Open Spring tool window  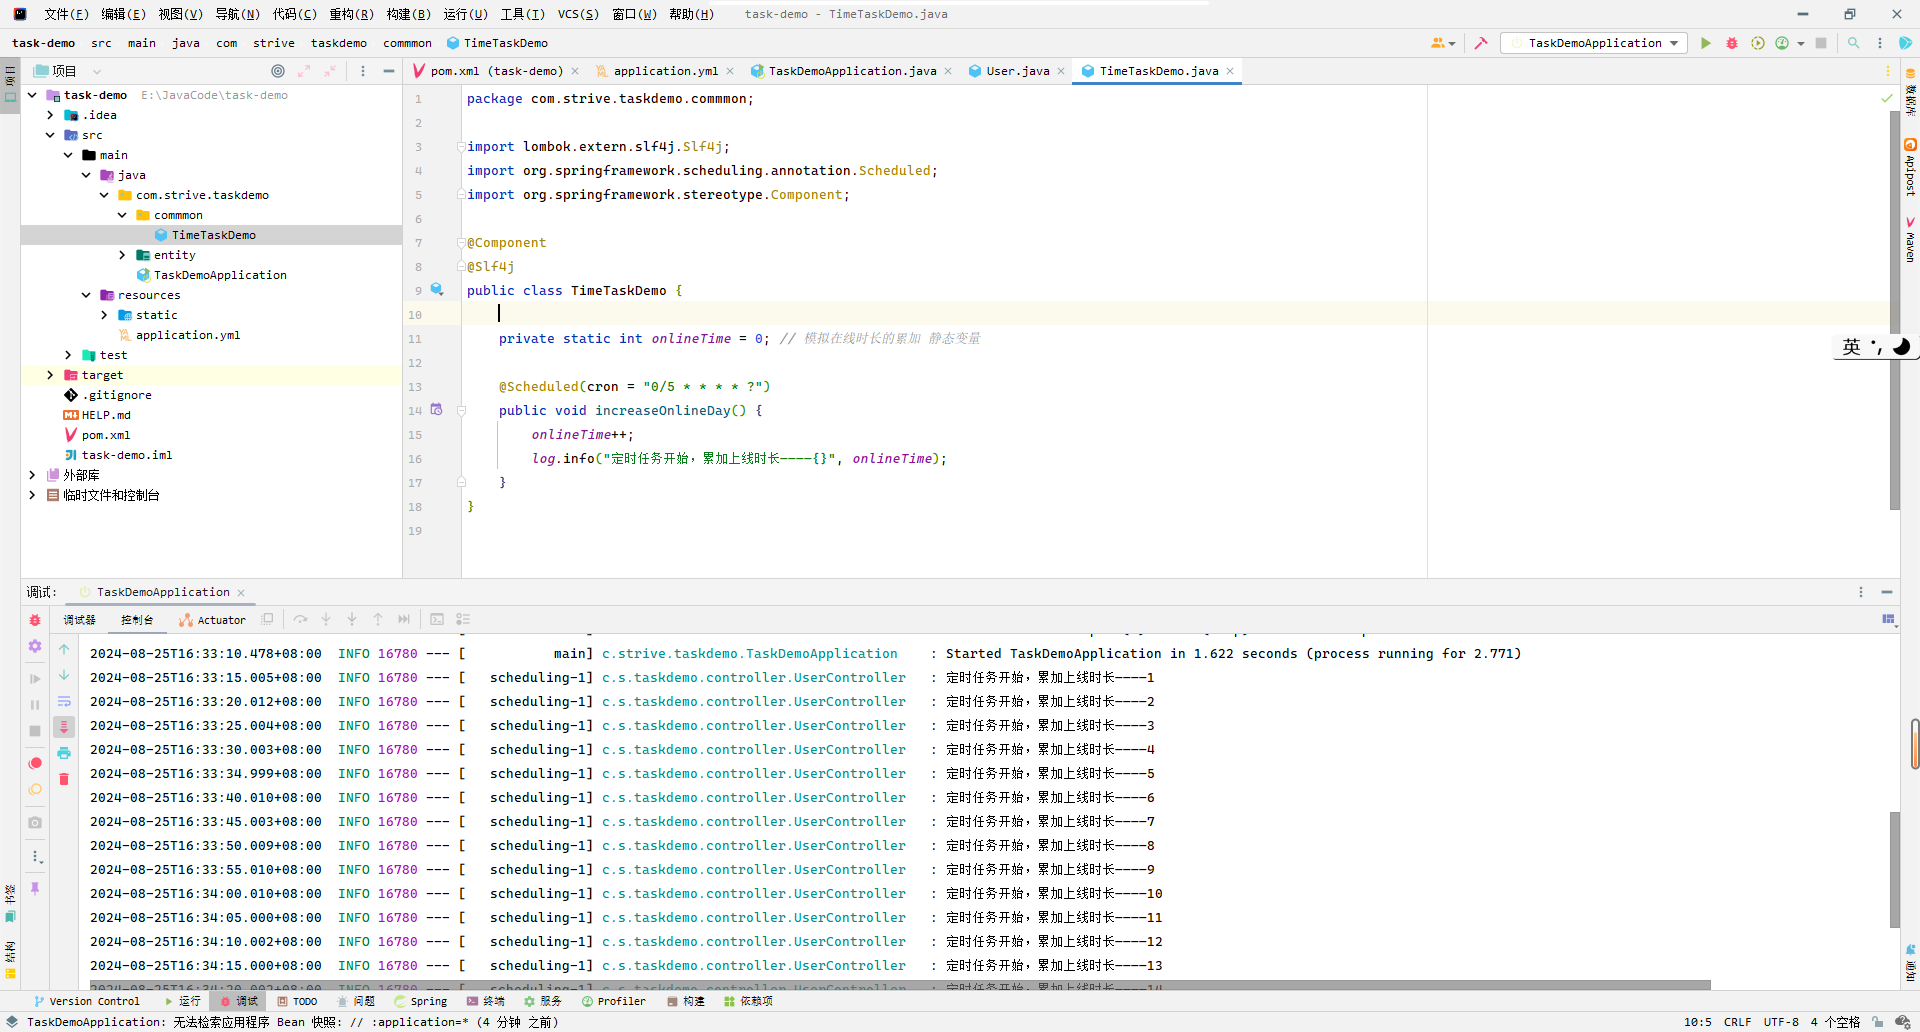coord(421,1001)
